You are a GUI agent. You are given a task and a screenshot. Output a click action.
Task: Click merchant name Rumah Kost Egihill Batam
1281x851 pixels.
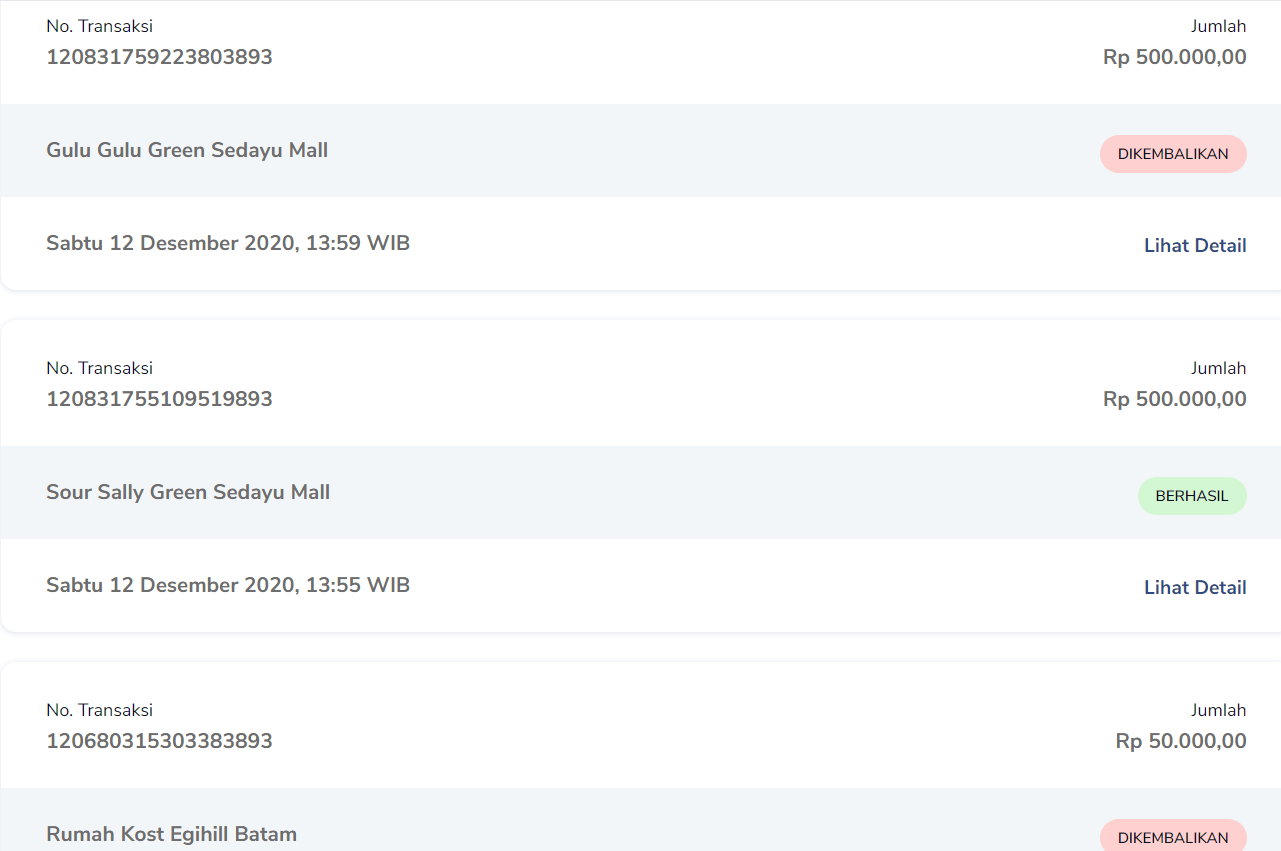(x=171, y=834)
